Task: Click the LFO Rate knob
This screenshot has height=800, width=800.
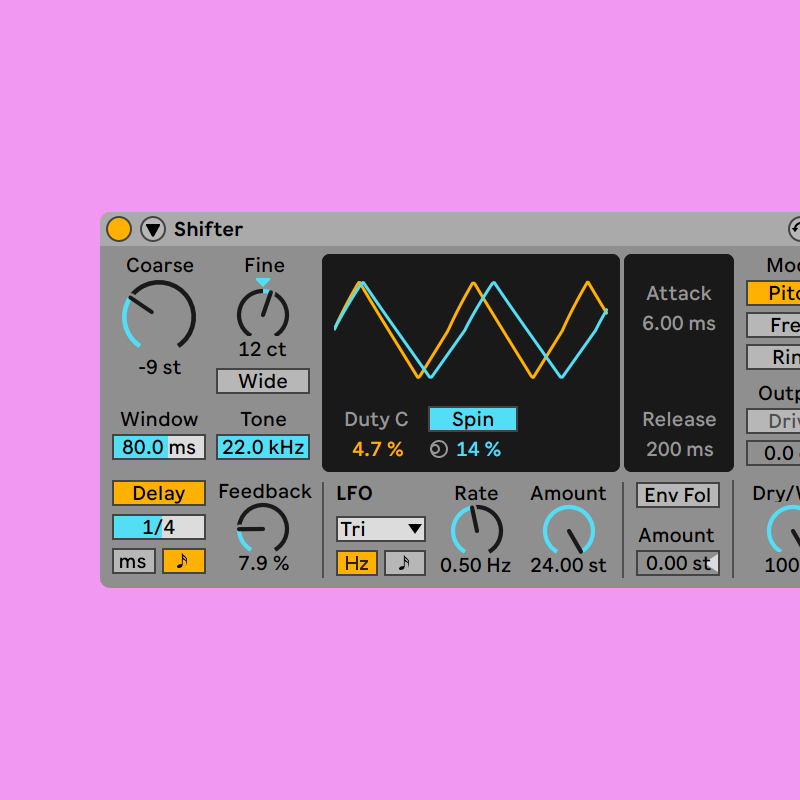Action: 476,529
